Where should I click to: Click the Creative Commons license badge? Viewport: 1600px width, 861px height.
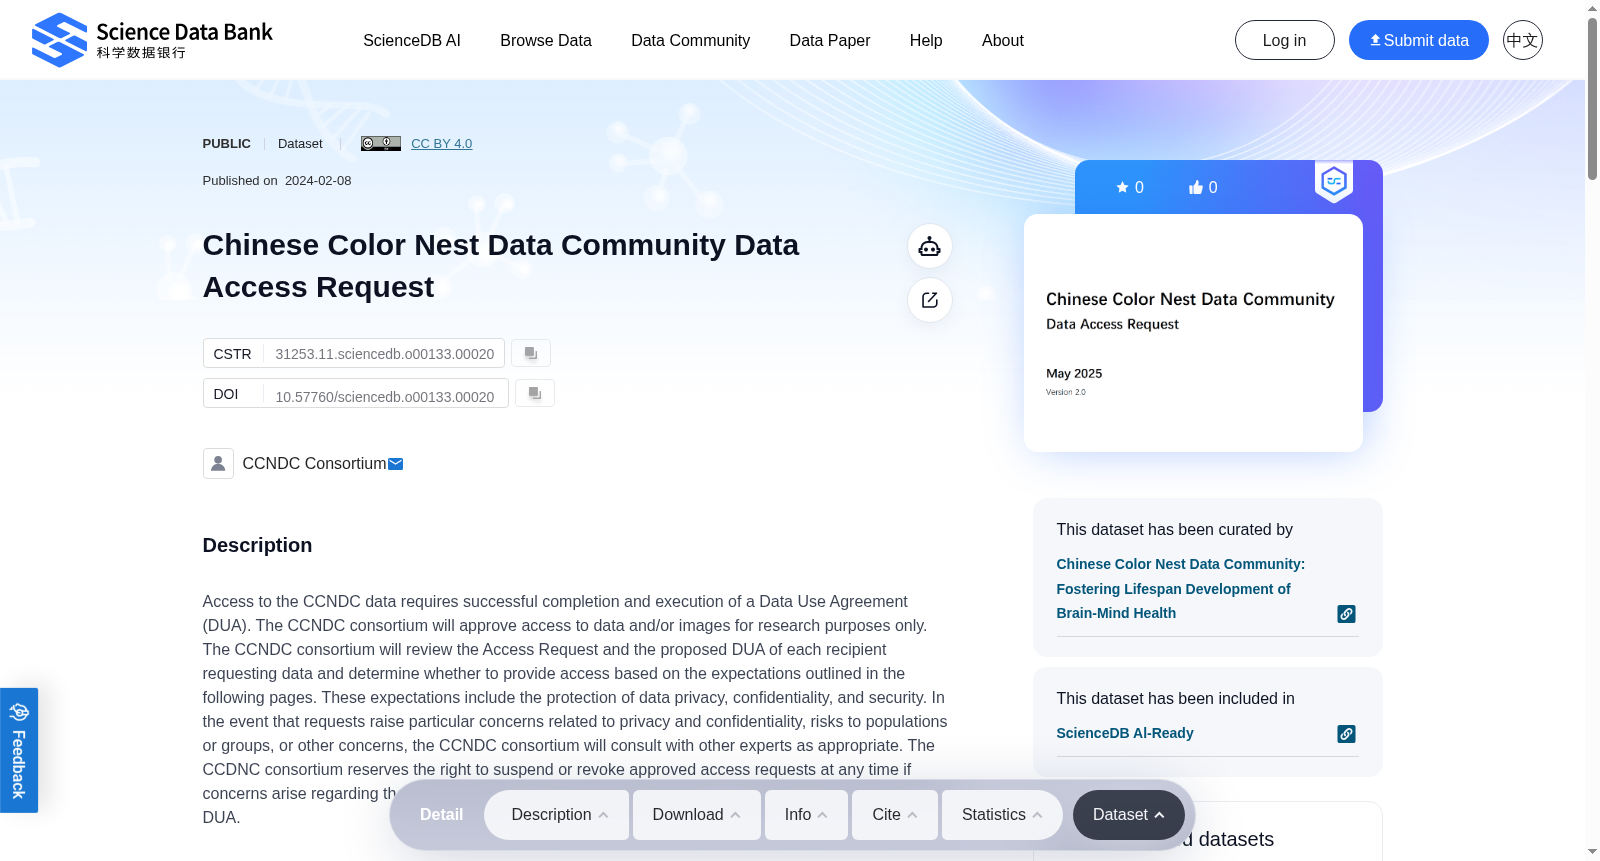pos(381,143)
